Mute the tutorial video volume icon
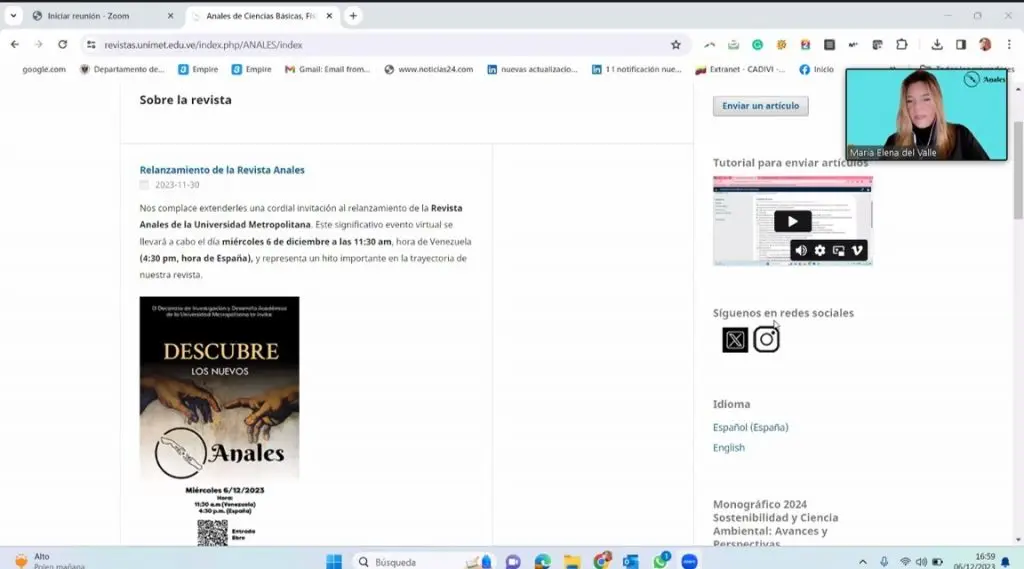 [x=801, y=251]
